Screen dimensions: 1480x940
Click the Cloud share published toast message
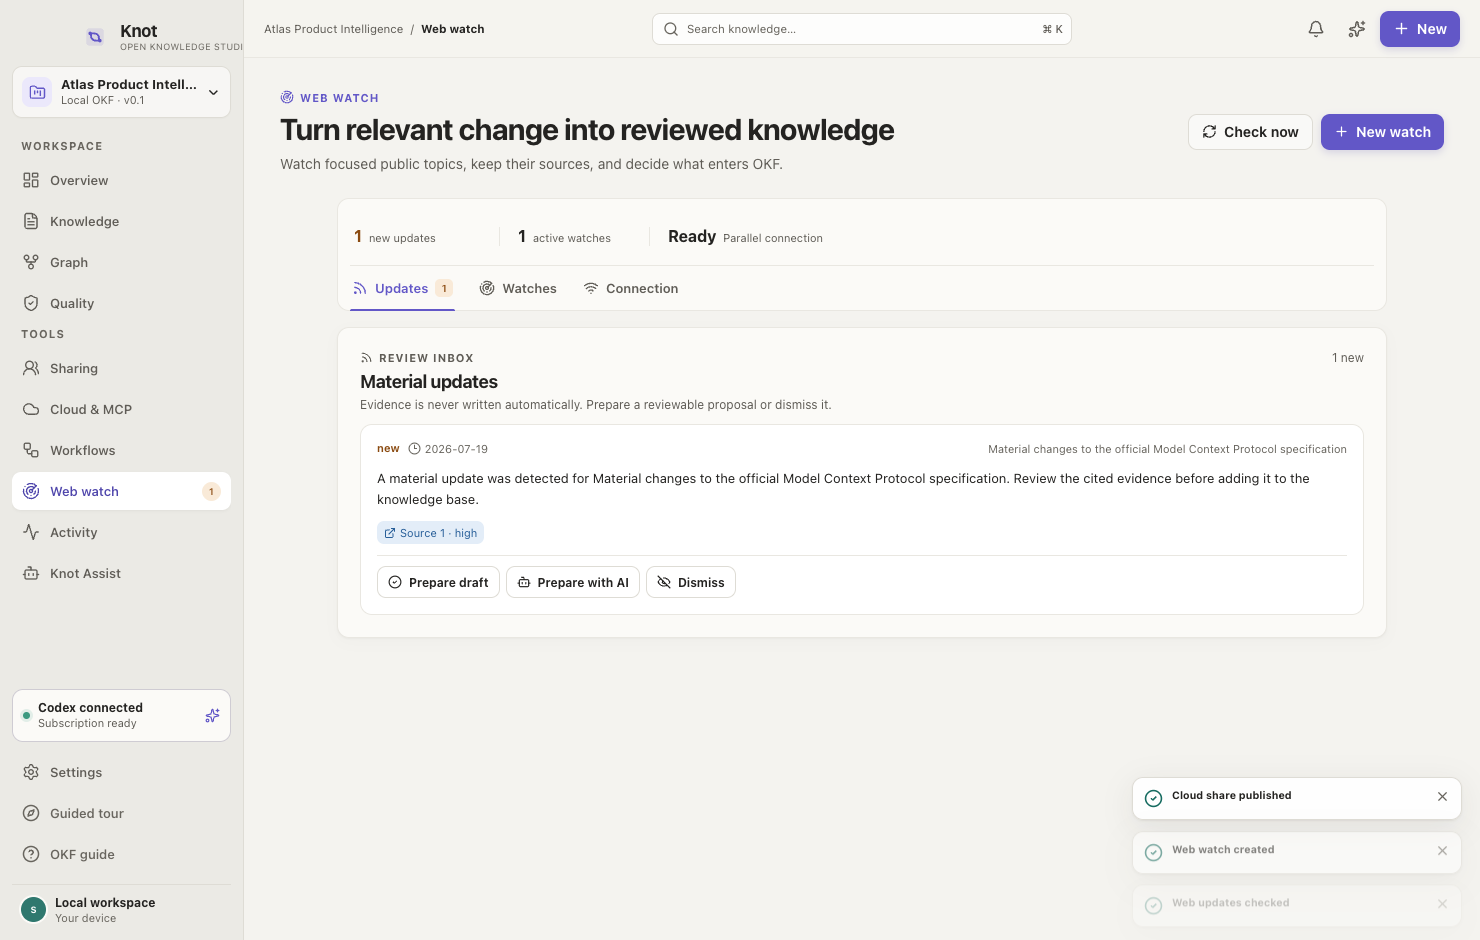[x=1232, y=796]
